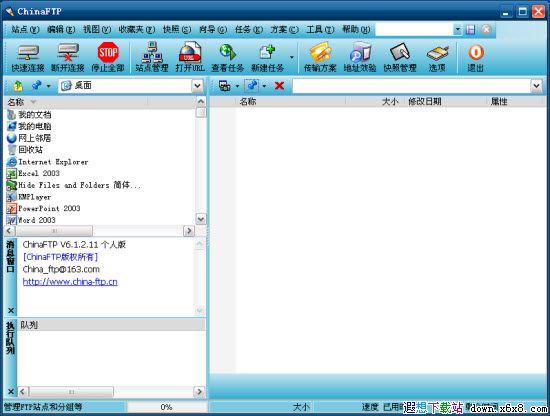Open the 向导 menu
Screen dimensions: 550x416
click(x=213, y=29)
